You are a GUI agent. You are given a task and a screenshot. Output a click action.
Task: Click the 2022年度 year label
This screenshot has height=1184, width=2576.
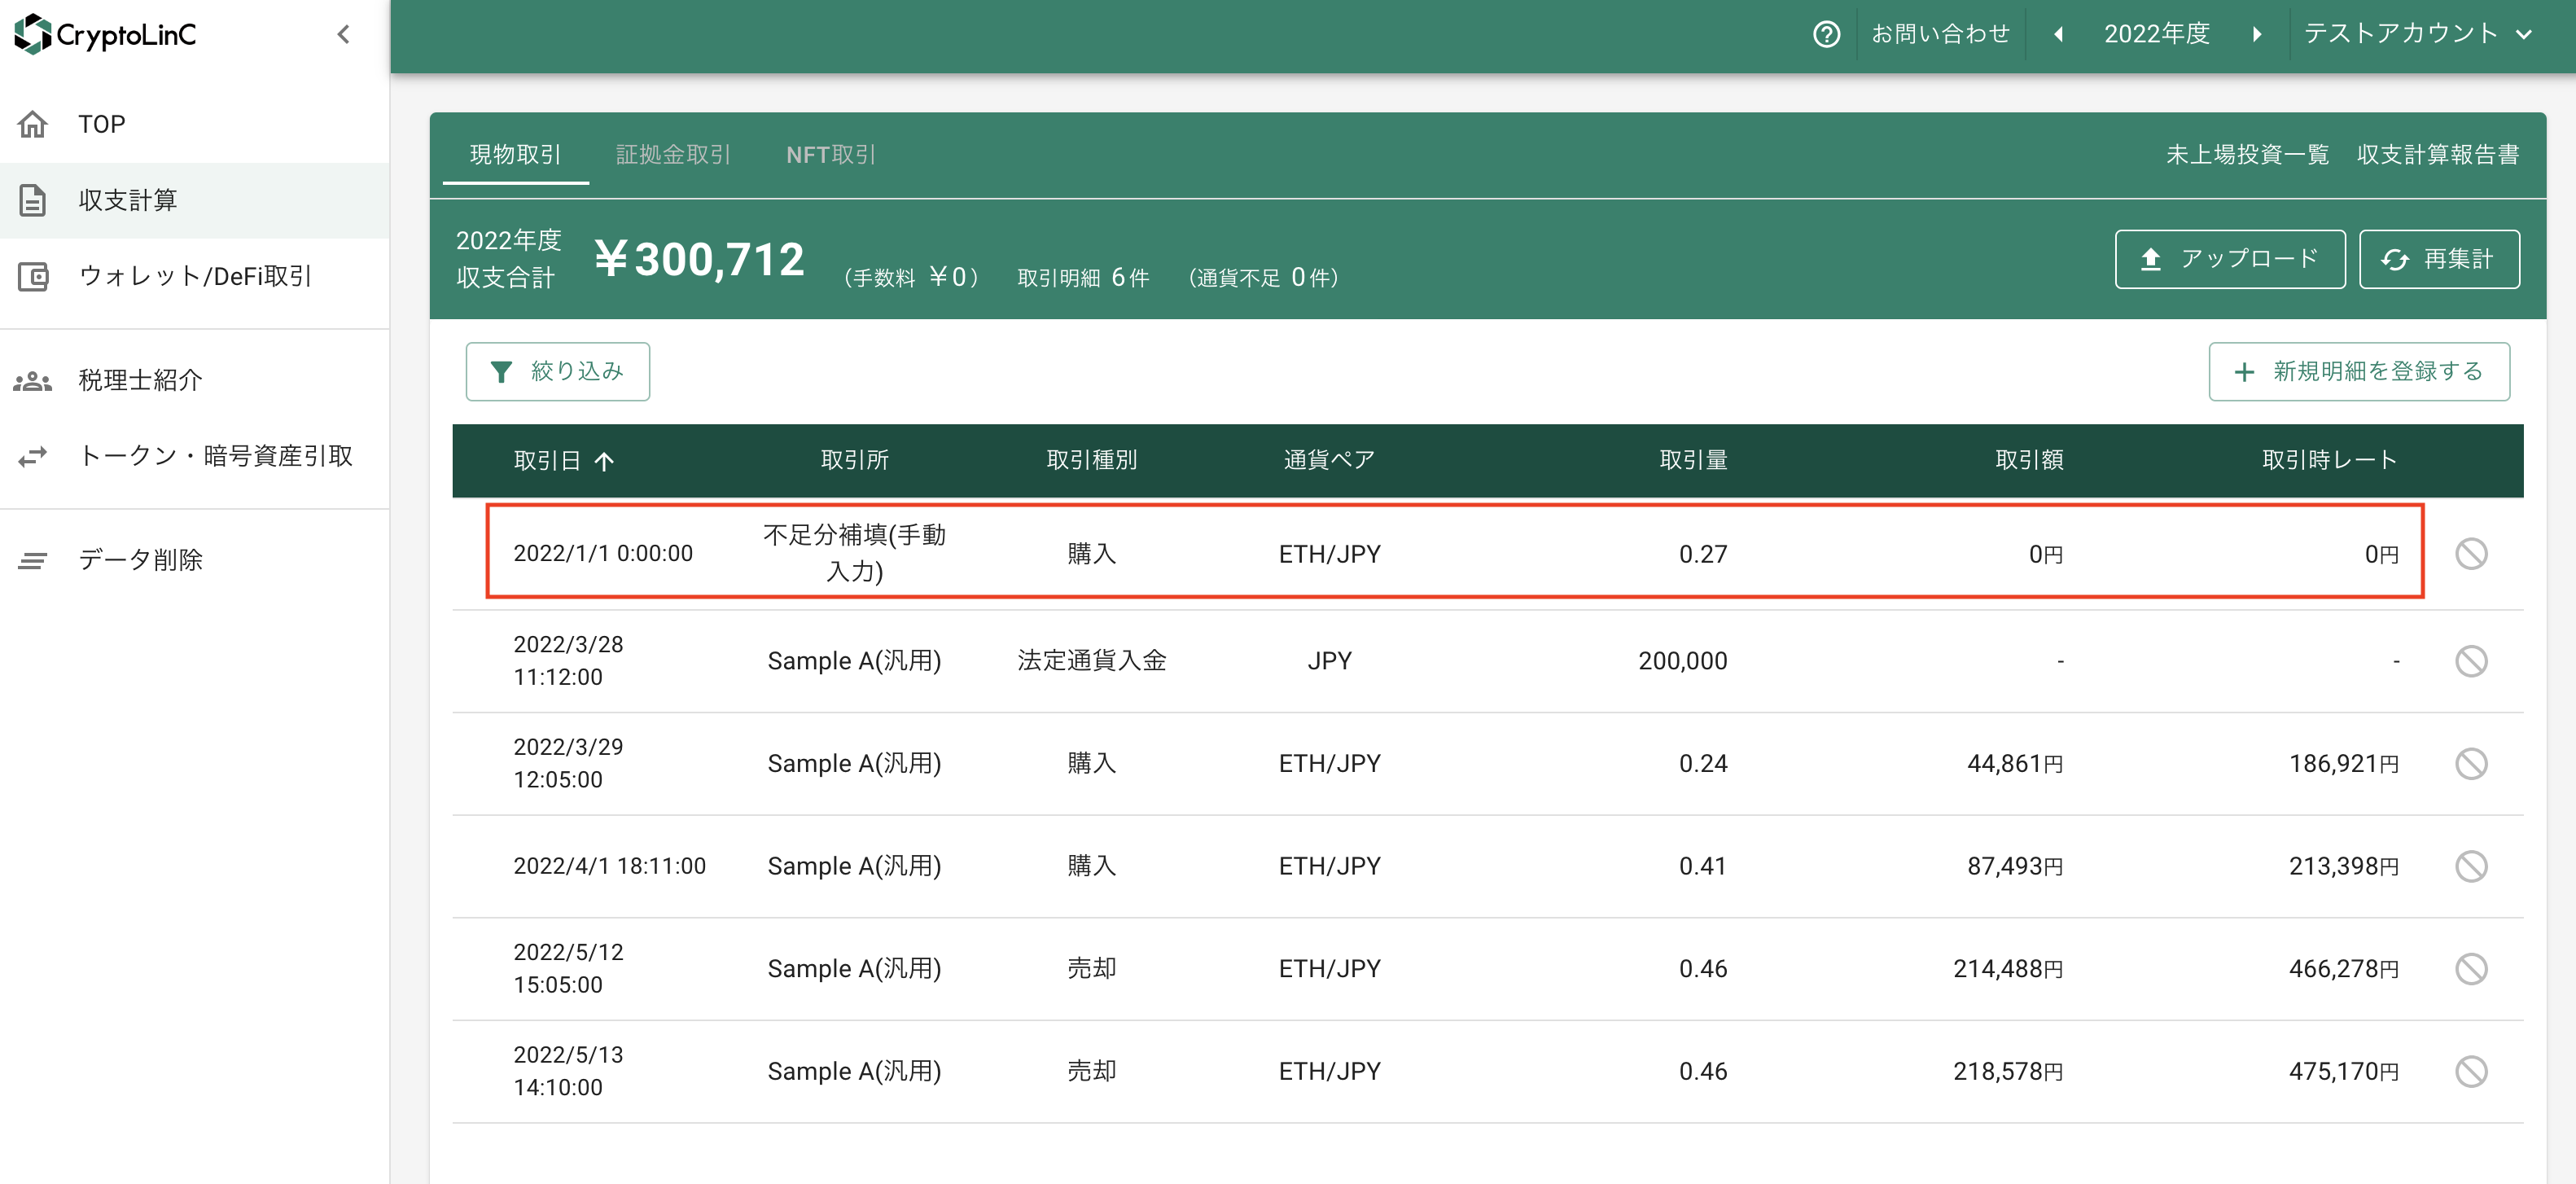[x=2156, y=34]
